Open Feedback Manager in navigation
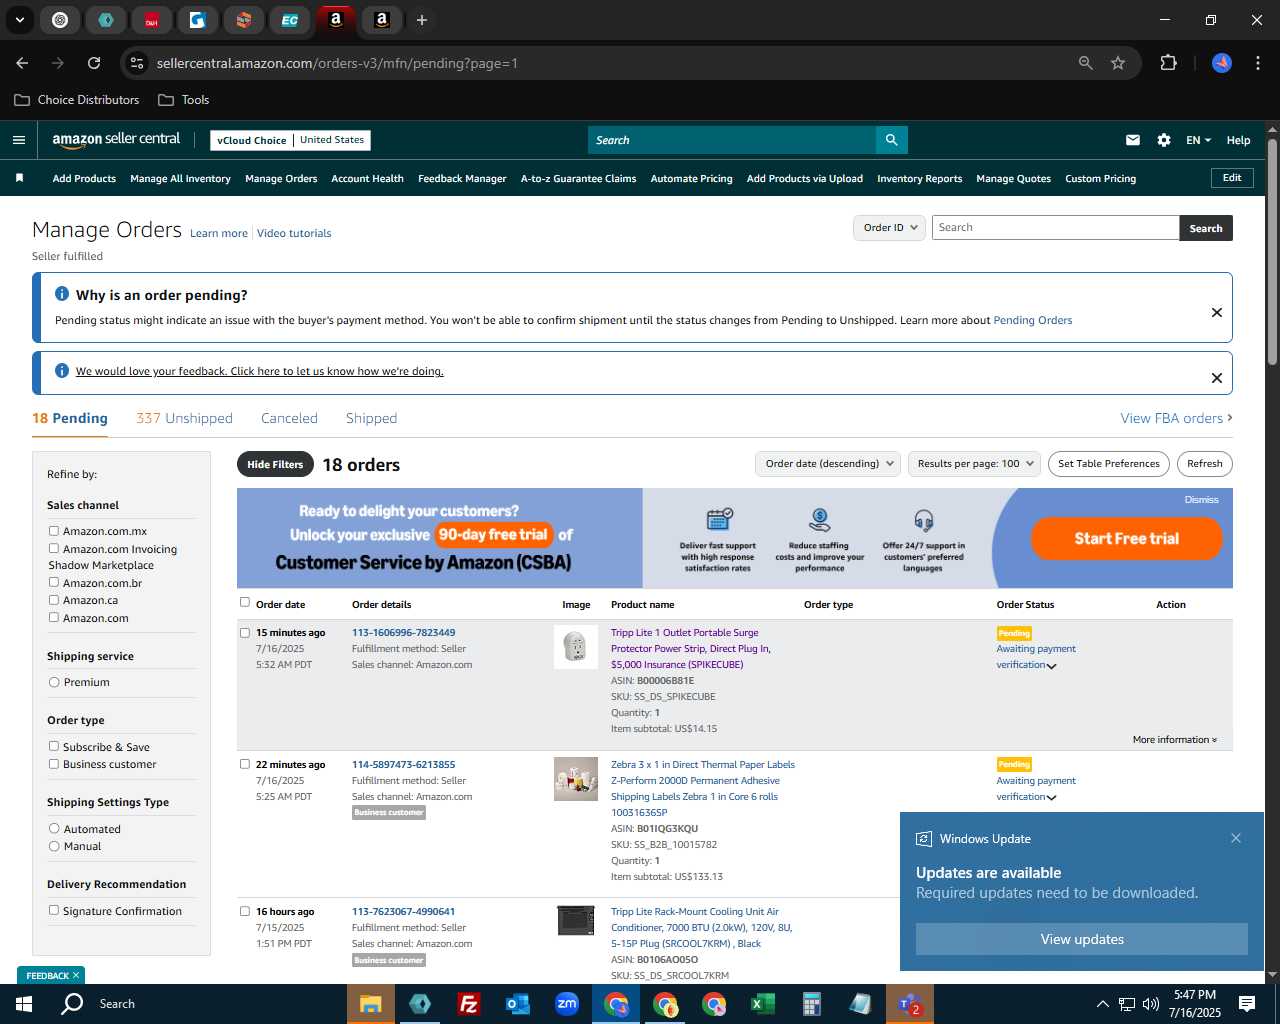The width and height of the screenshot is (1280, 1024). pos(462,179)
